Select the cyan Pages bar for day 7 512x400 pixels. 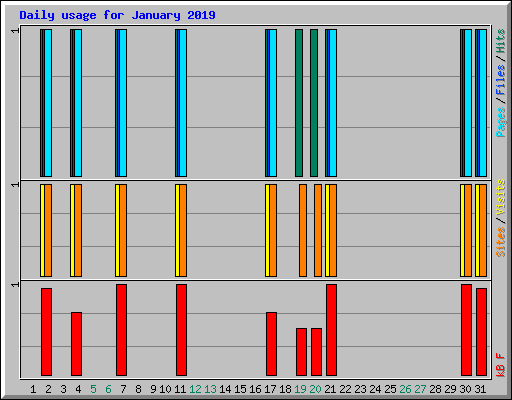(123, 103)
